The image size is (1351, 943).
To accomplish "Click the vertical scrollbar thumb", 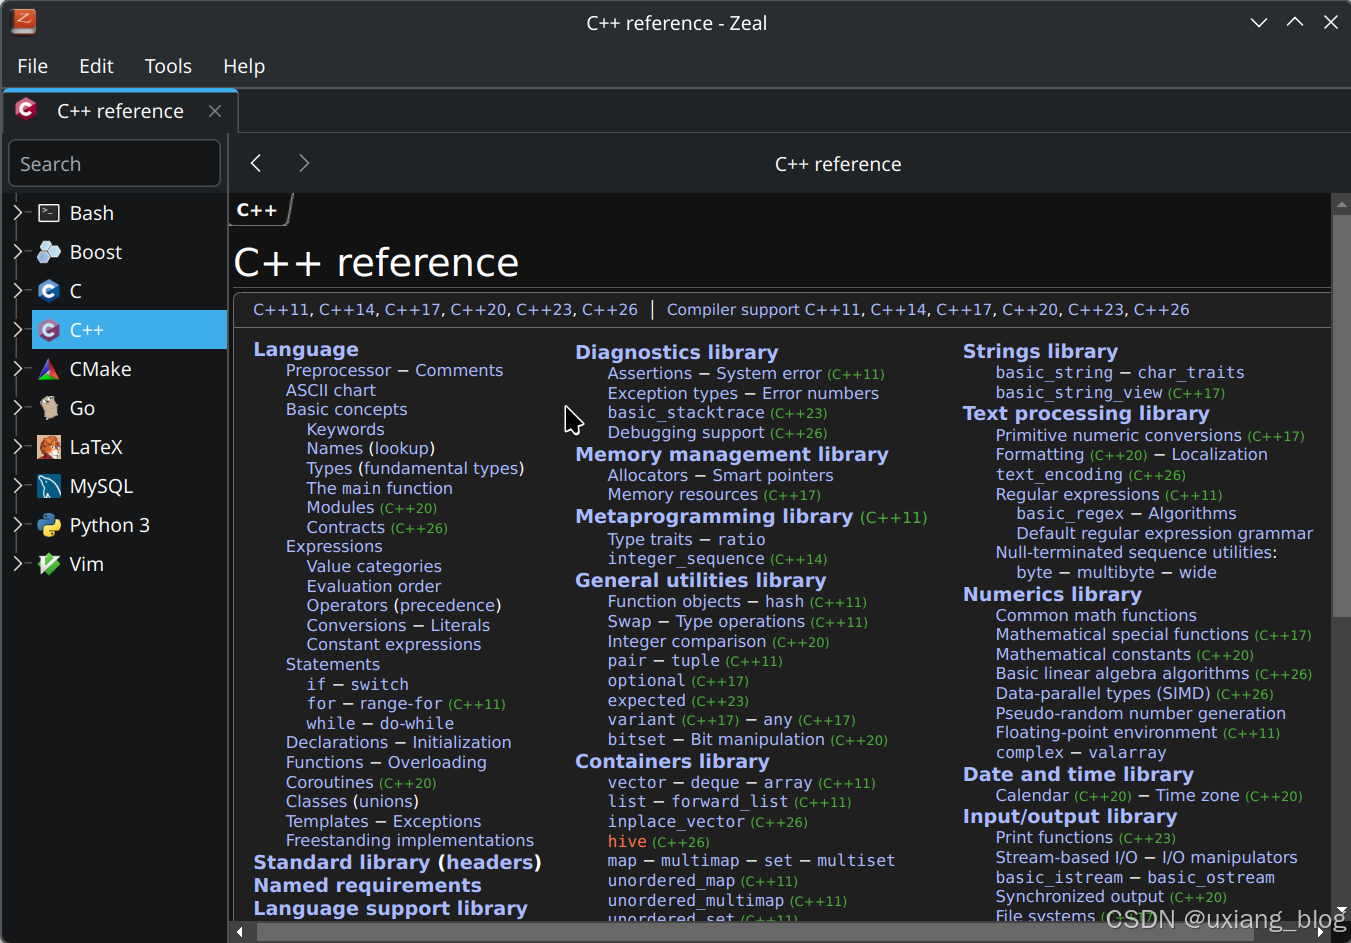I will click(x=1341, y=415).
